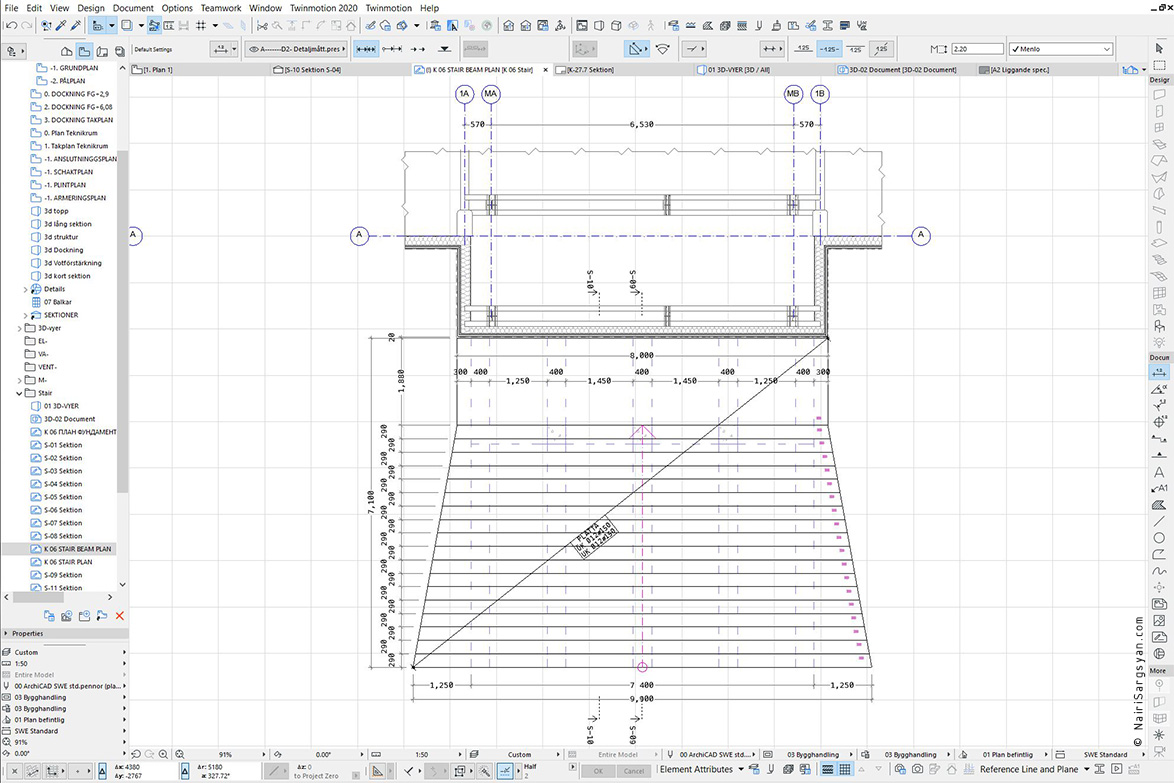The image size is (1174, 783).
Task: Open K 06 STAIR PLAN in Navigator
Action: [x=68, y=562]
